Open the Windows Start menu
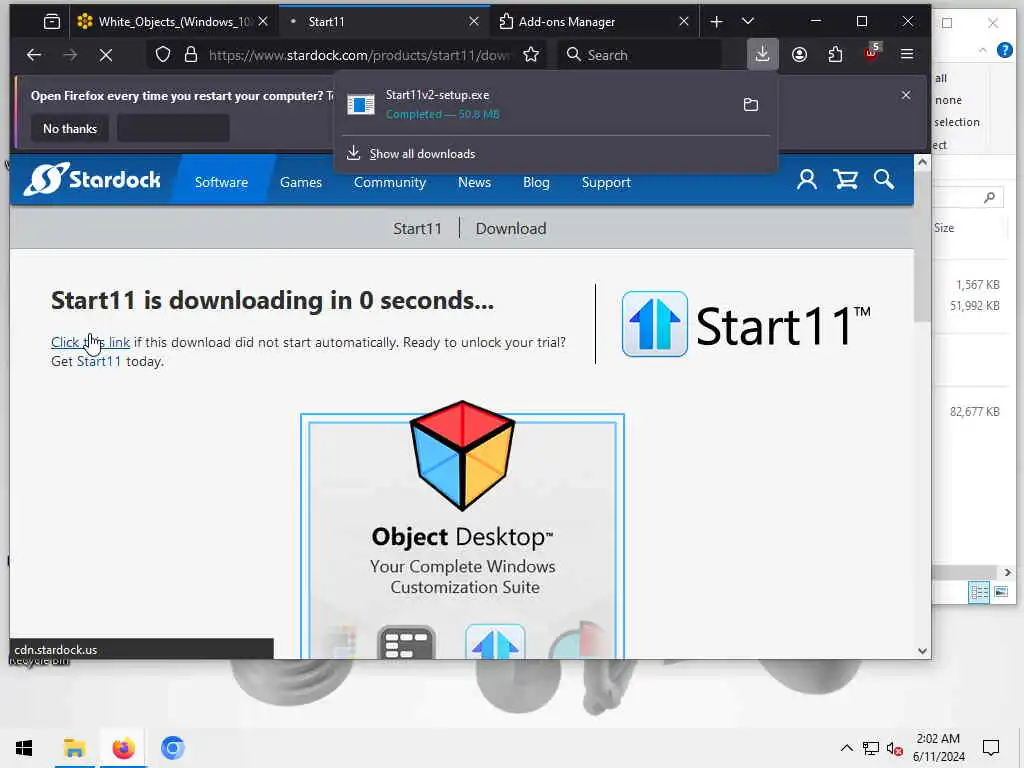Image resolution: width=1024 pixels, height=768 pixels. pos(24,748)
